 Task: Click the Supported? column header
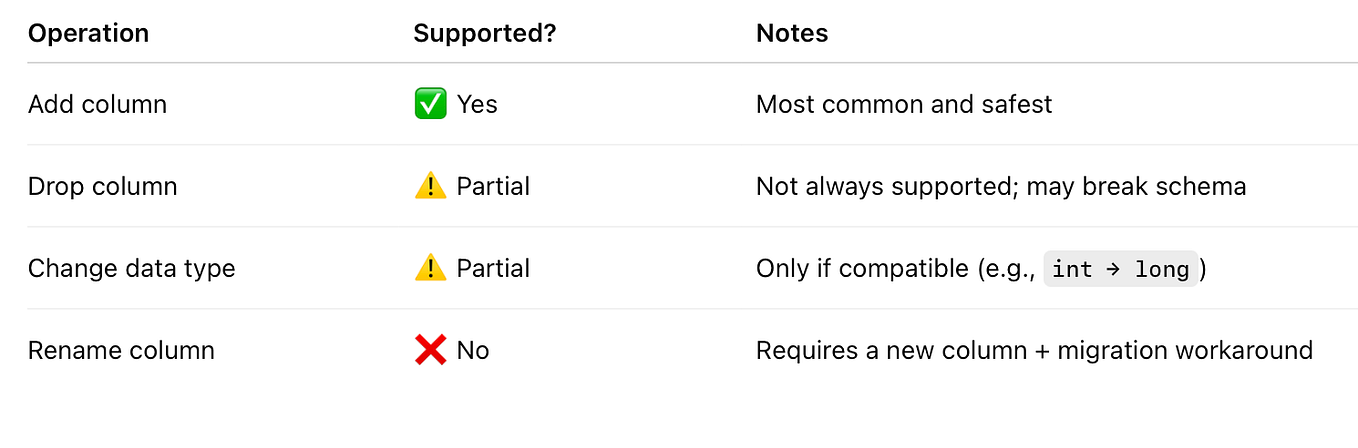point(484,33)
